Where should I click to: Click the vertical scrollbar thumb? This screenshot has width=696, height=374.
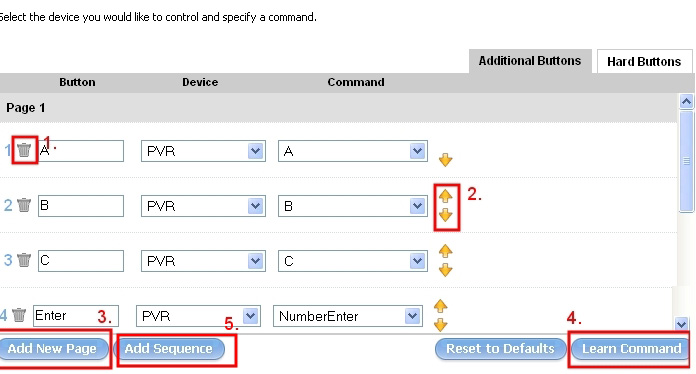686,161
